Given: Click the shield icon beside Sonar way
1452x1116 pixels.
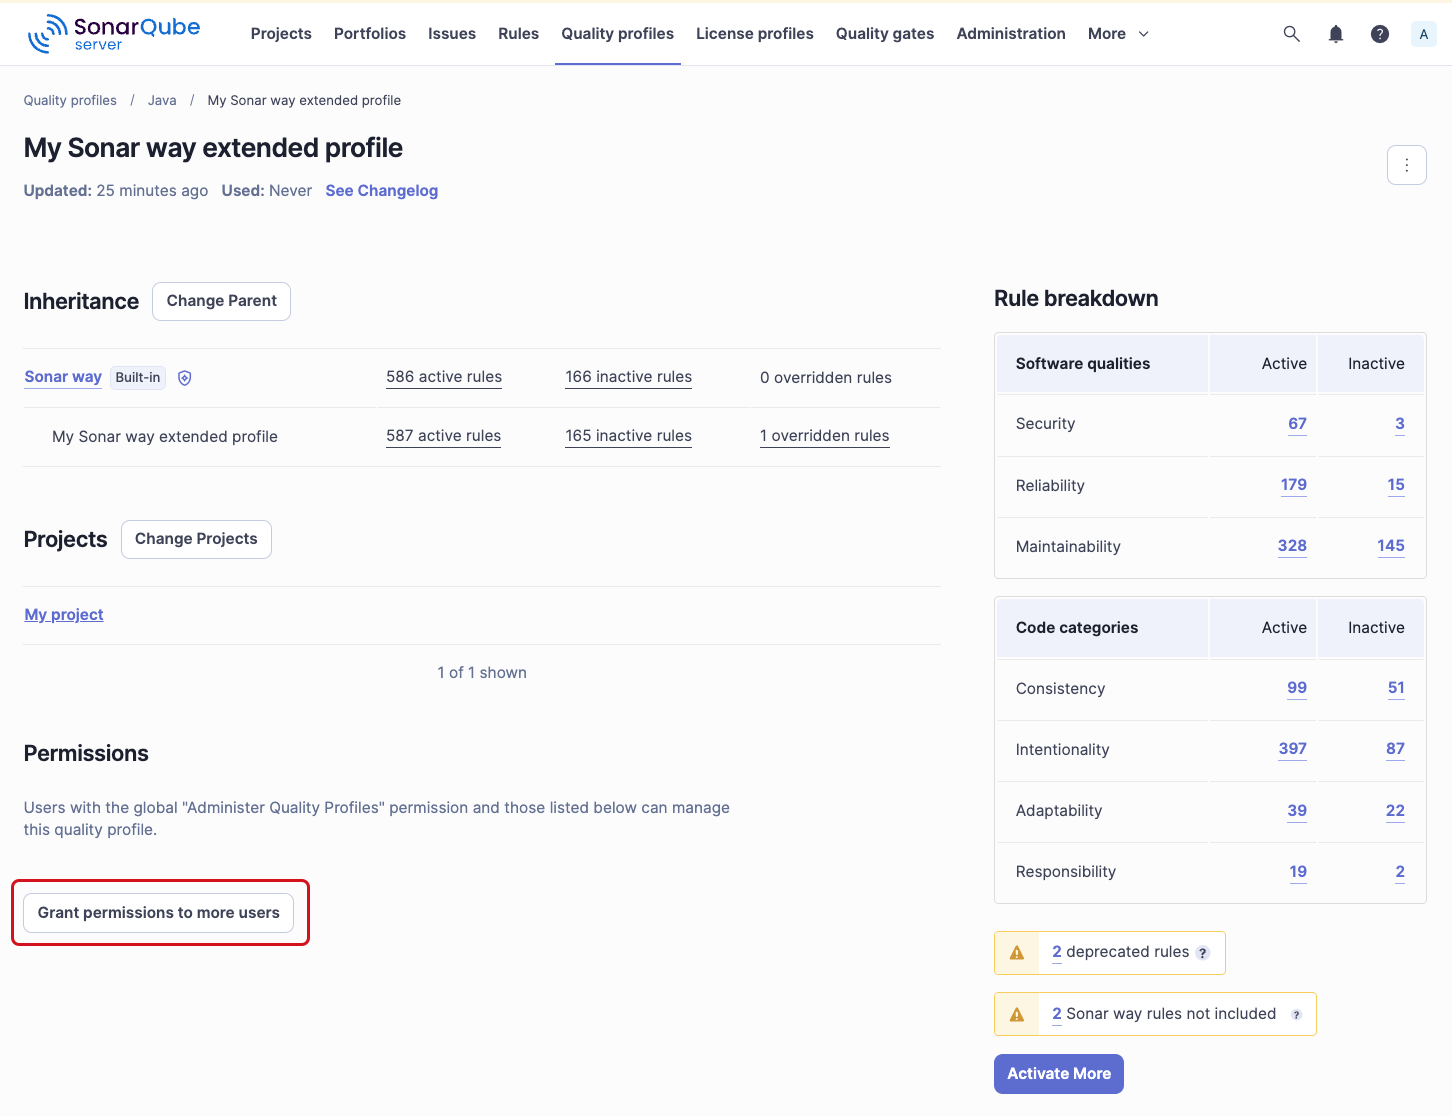Looking at the screenshot, I should click(x=185, y=377).
